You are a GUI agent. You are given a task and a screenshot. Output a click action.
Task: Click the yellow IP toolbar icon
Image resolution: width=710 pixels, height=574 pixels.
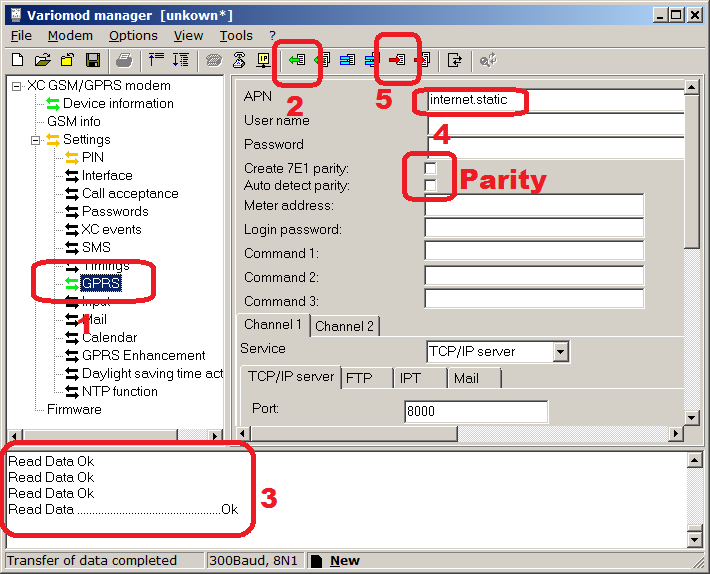coord(263,60)
